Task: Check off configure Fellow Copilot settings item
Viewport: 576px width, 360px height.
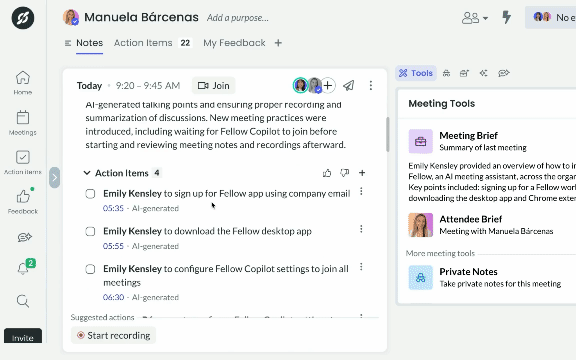Action: [90, 269]
